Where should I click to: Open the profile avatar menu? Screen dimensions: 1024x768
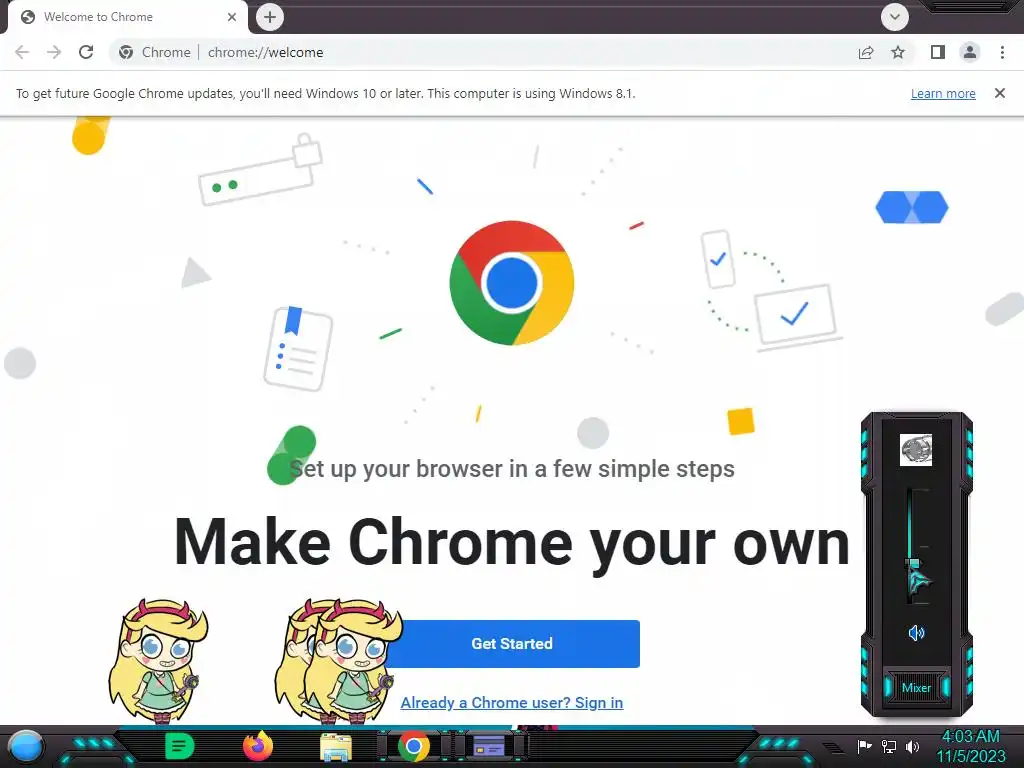[x=970, y=52]
